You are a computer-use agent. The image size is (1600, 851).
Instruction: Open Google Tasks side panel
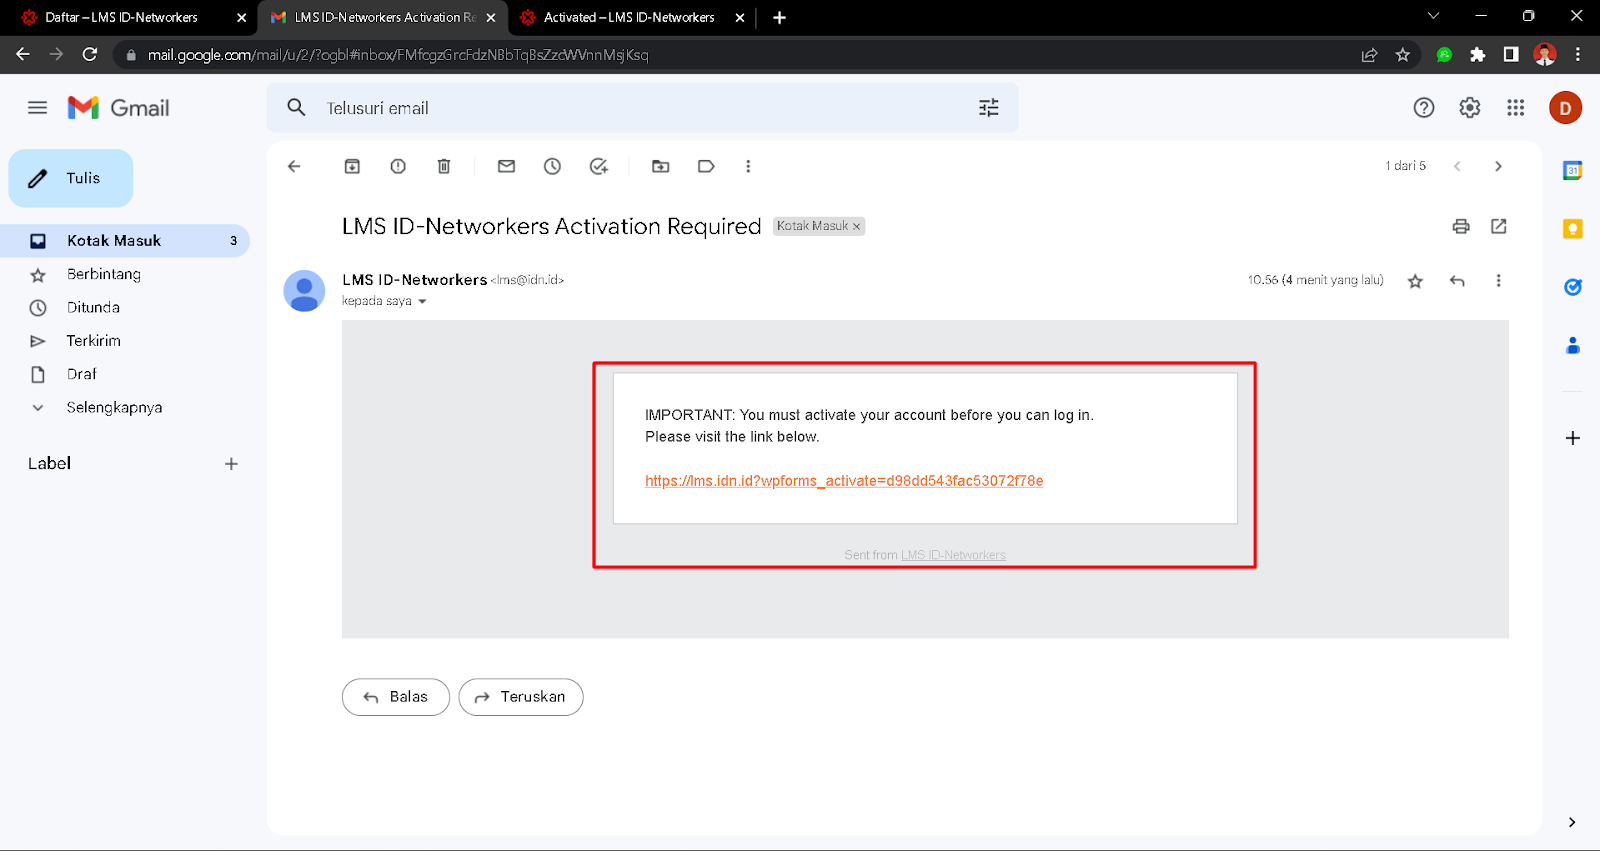pyautogui.click(x=1572, y=287)
